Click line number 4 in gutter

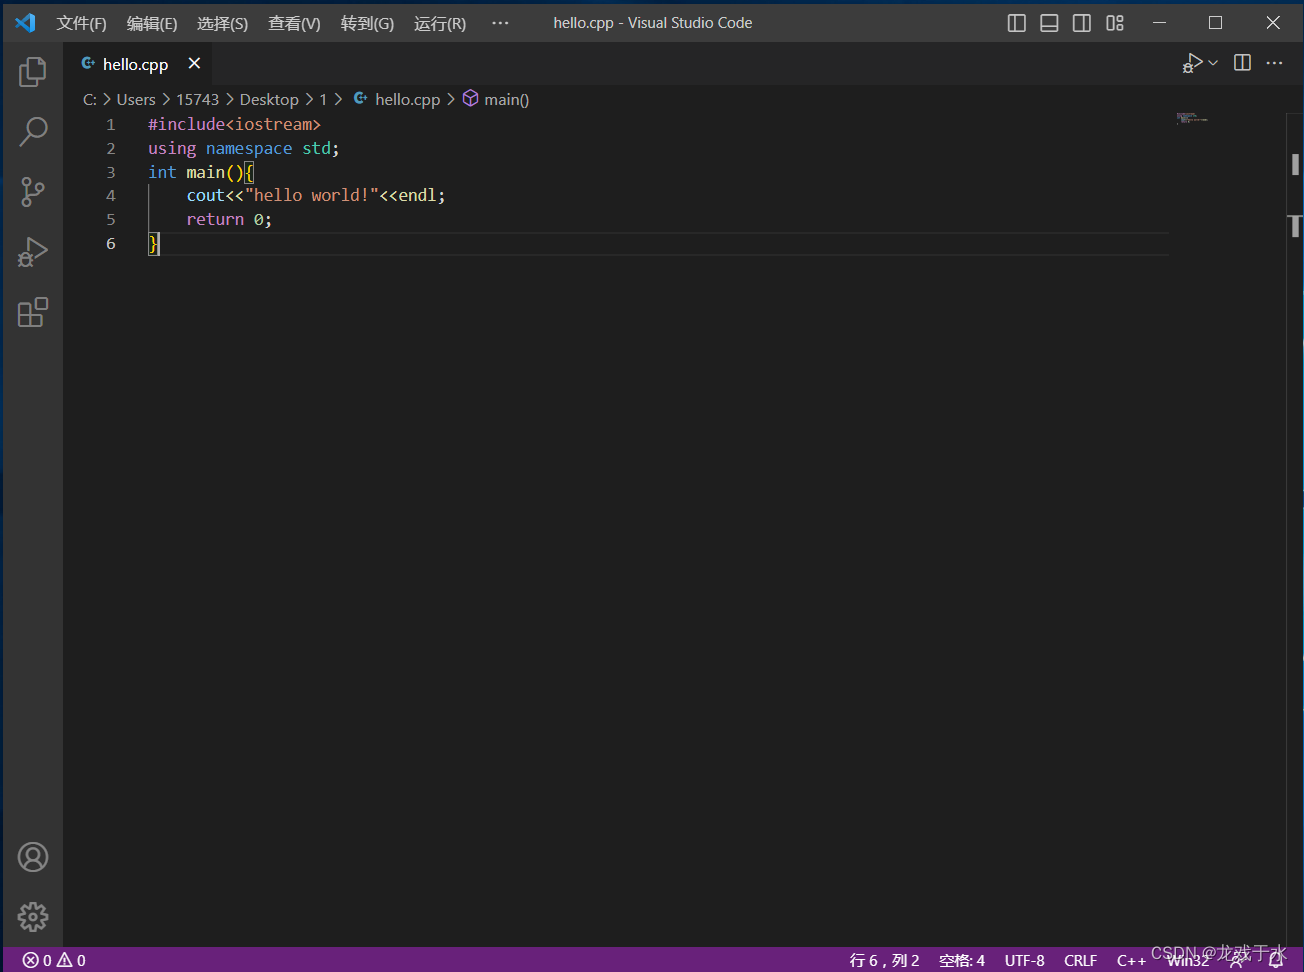pyautogui.click(x=111, y=196)
